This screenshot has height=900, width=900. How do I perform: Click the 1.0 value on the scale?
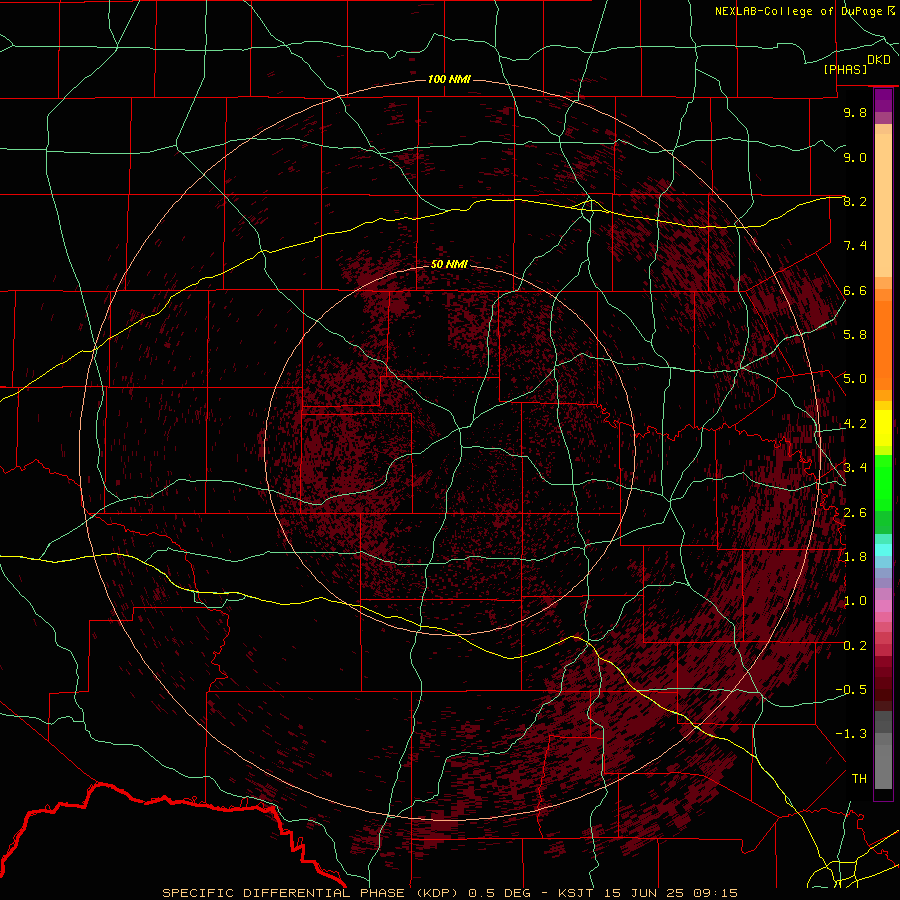tap(855, 601)
